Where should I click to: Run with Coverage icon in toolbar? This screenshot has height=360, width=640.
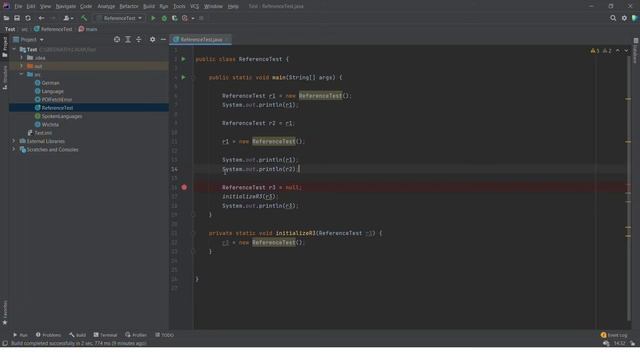tap(175, 18)
